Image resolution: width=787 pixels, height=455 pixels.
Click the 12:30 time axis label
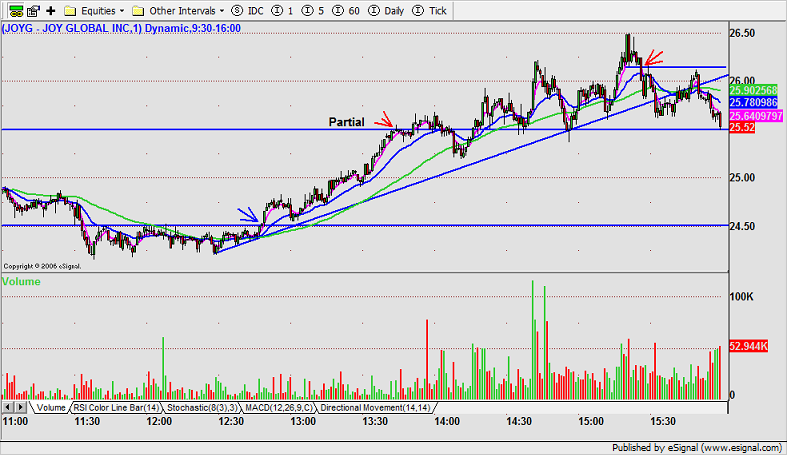tap(231, 421)
